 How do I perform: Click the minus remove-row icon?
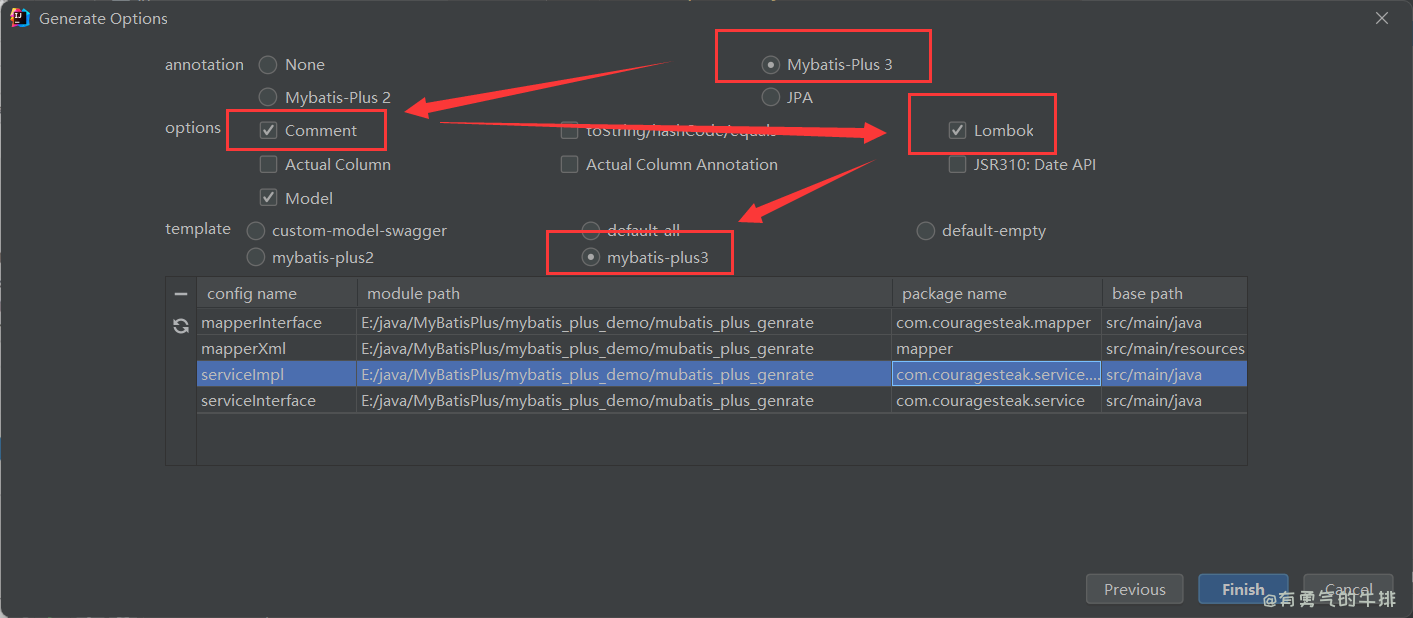click(181, 294)
